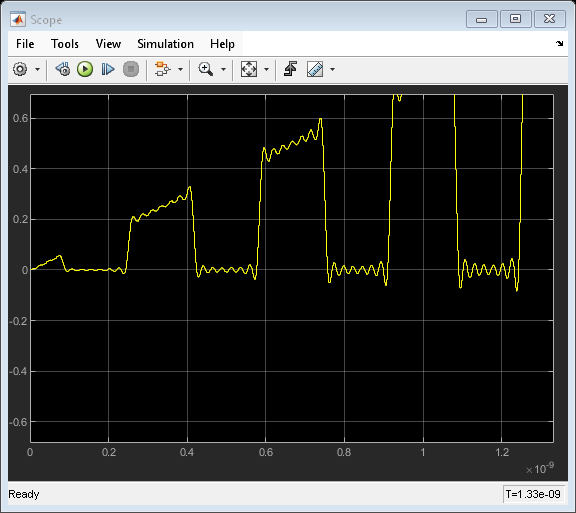Open the File menu
576x513 pixels.
25,44
